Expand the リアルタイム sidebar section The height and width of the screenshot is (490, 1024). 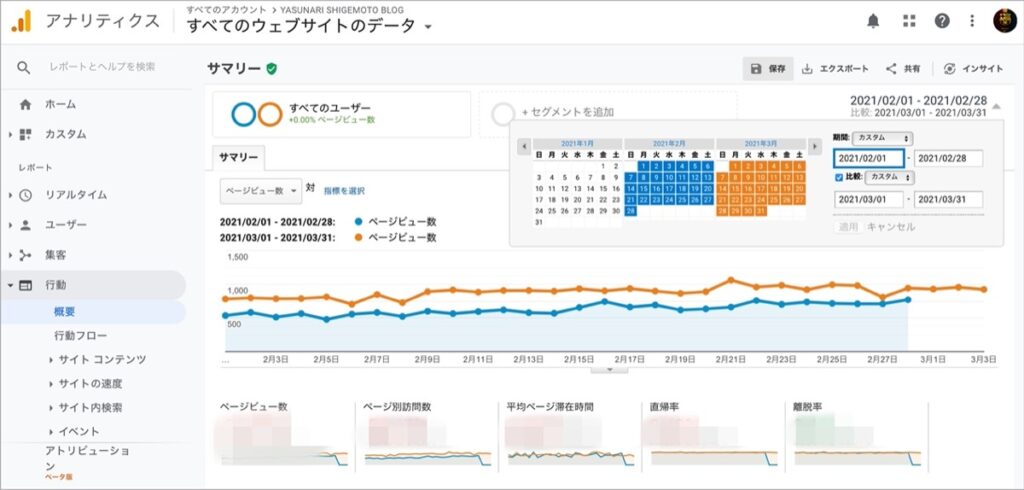tap(10, 195)
